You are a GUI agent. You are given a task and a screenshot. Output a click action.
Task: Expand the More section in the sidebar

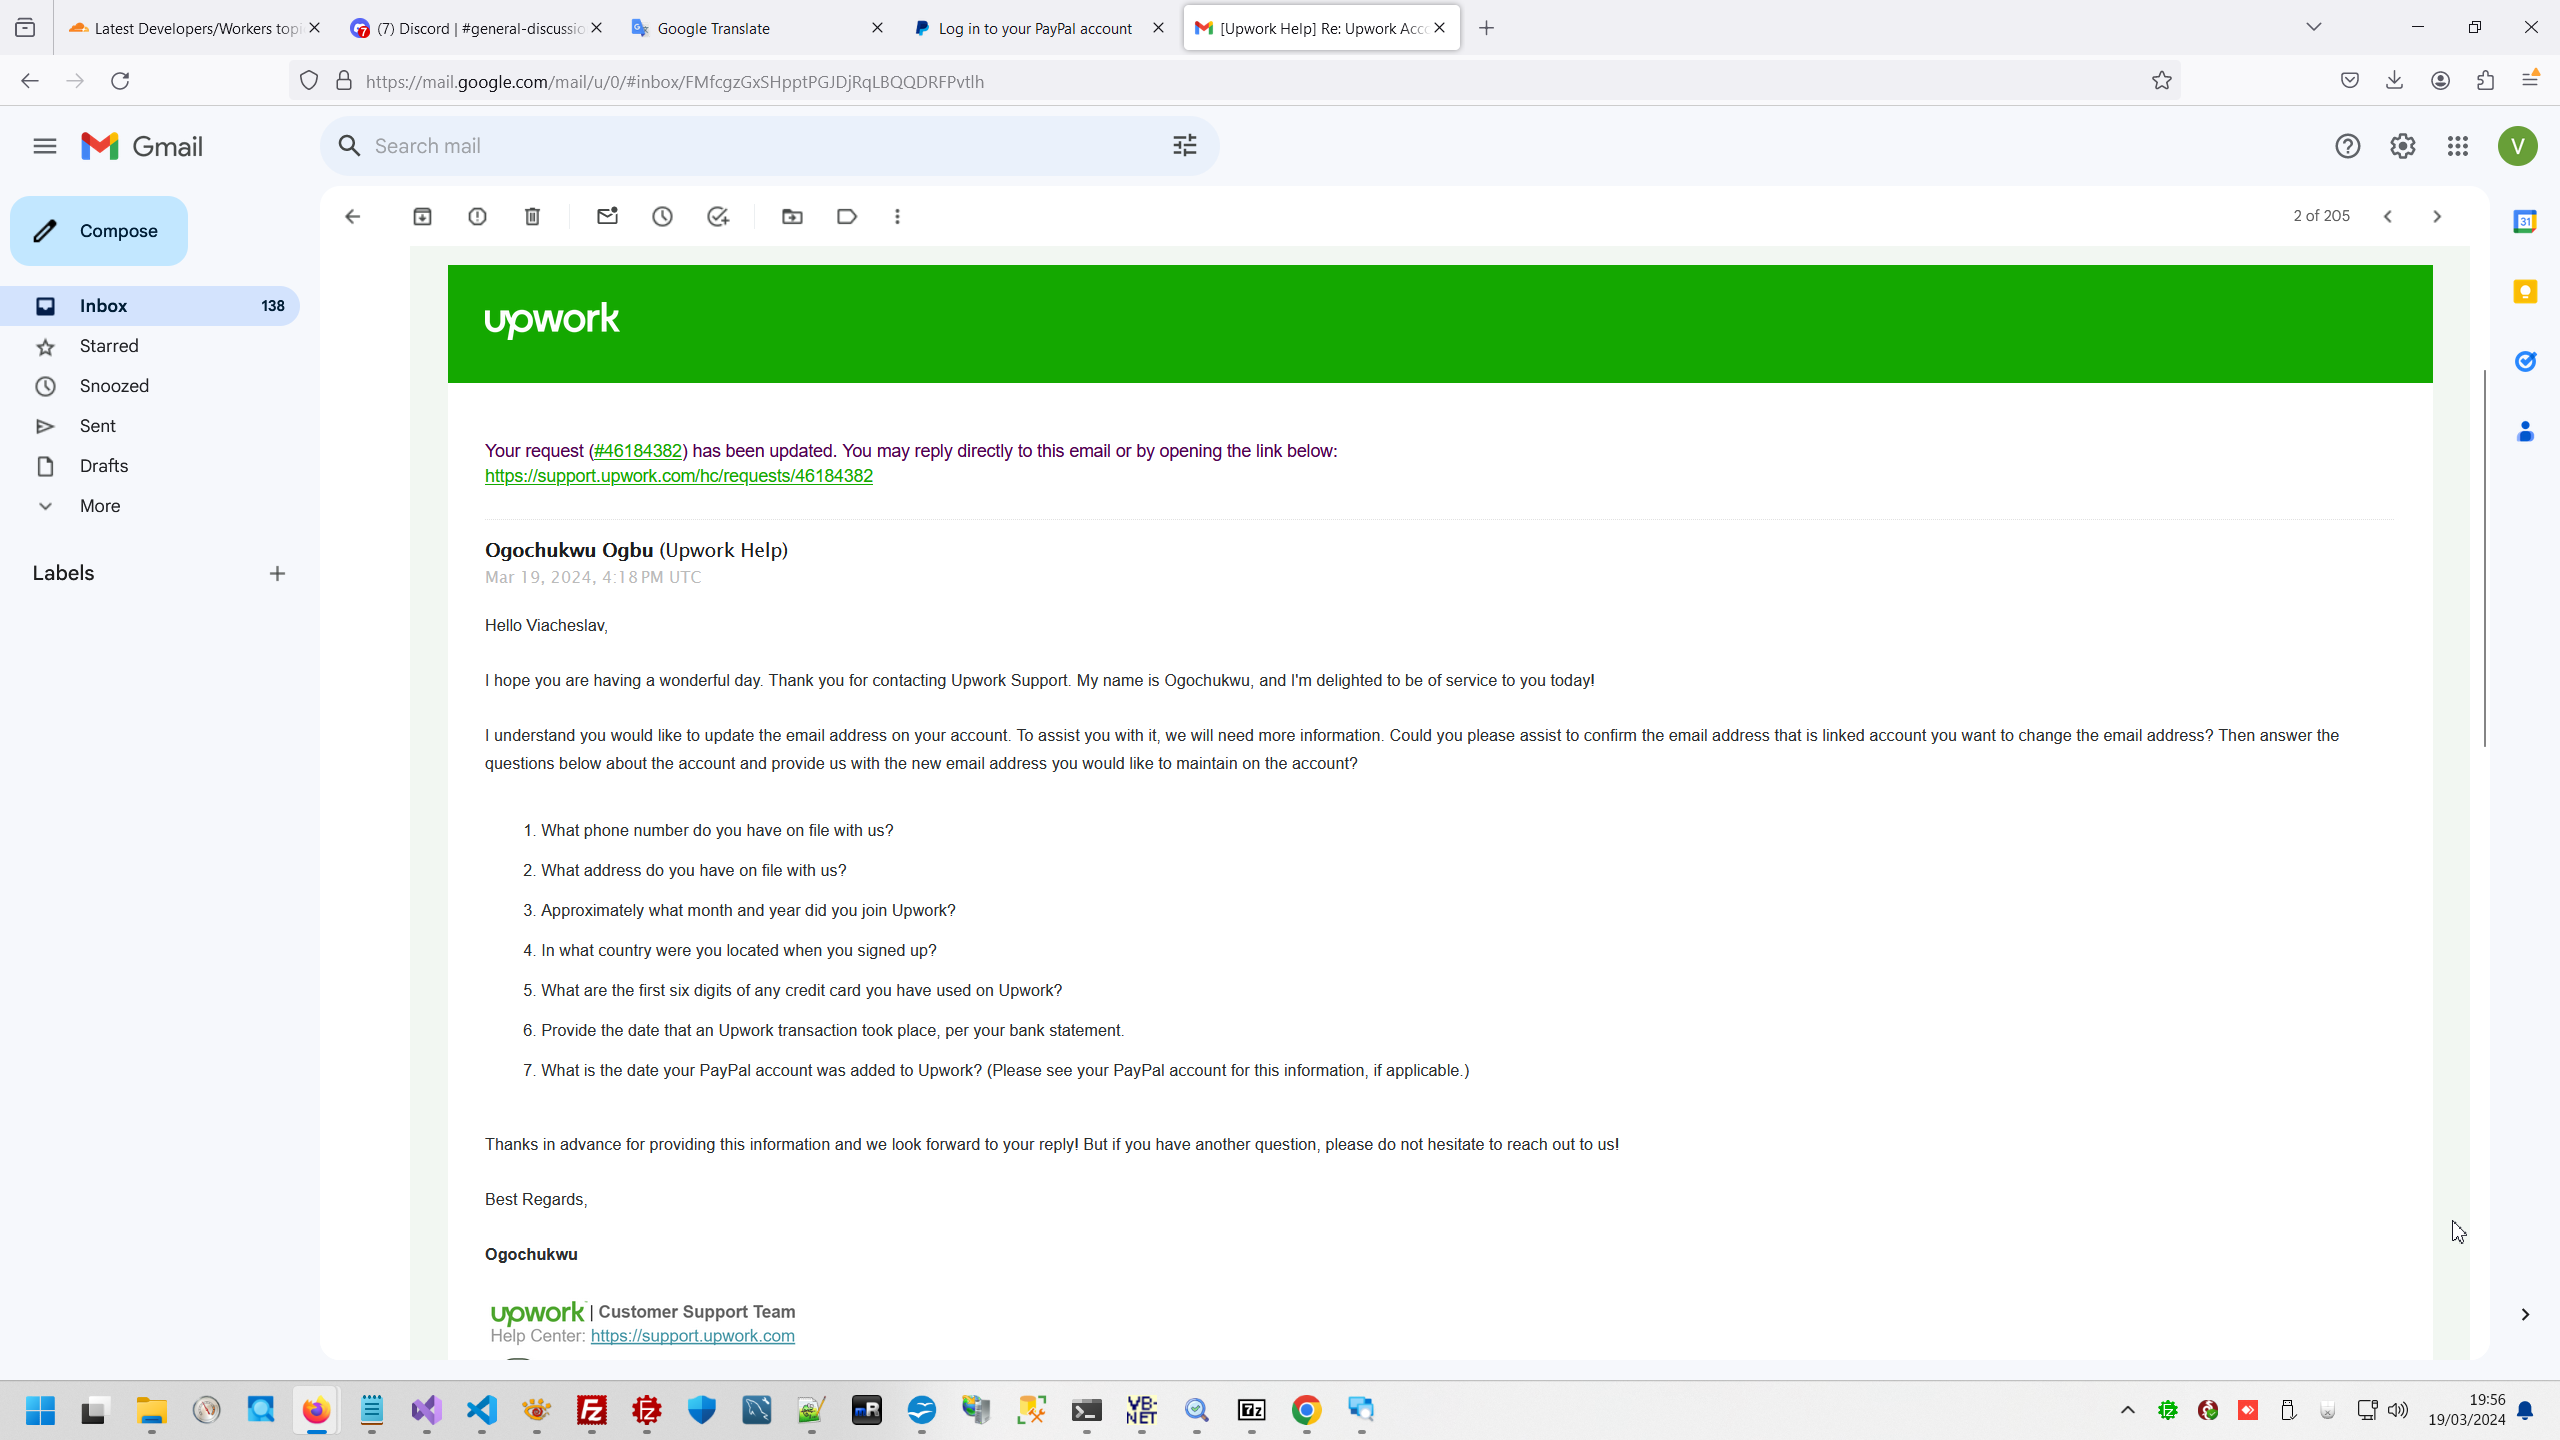[99, 506]
